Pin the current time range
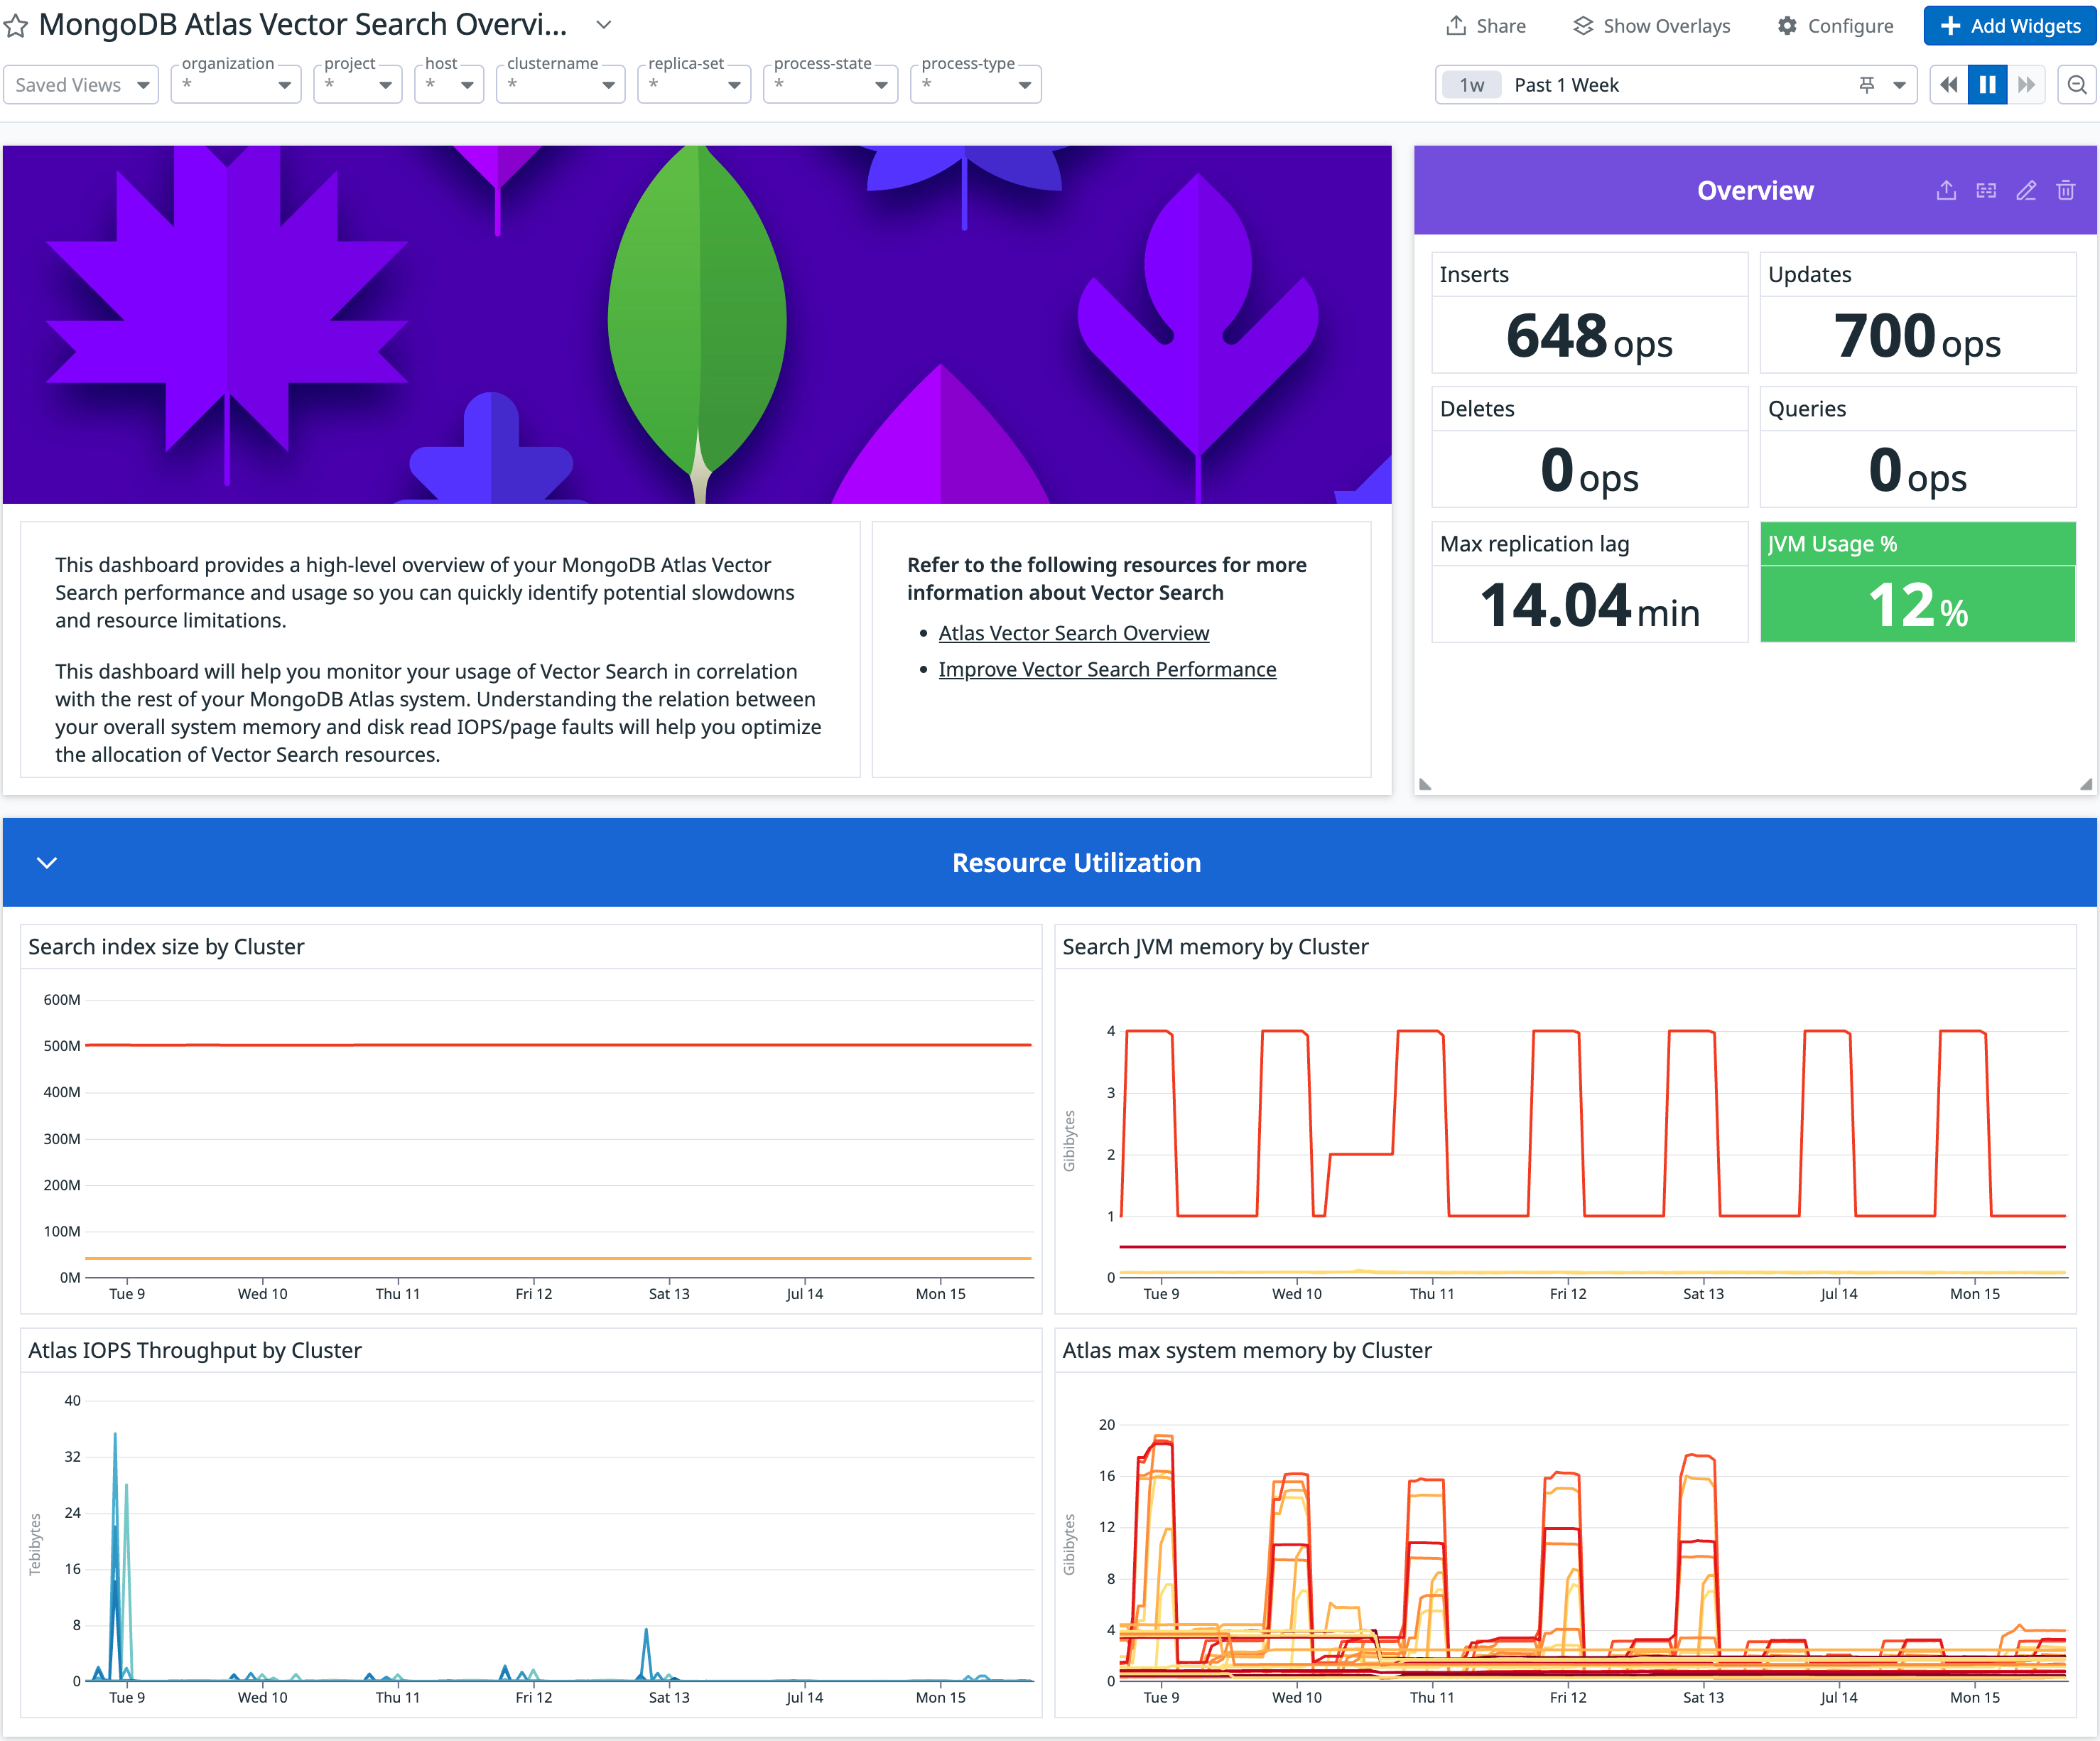This screenshot has height=1741, width=2100. pyautogui.click(x=1868, y=85)
